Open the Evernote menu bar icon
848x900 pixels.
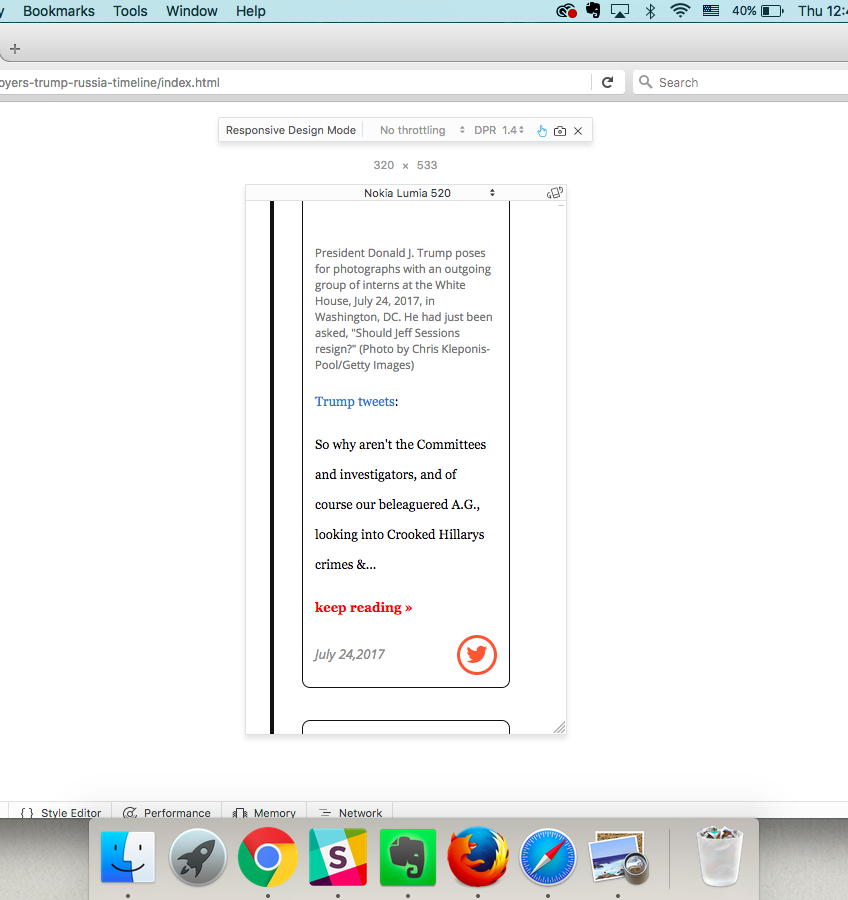[x=593, y=11]
